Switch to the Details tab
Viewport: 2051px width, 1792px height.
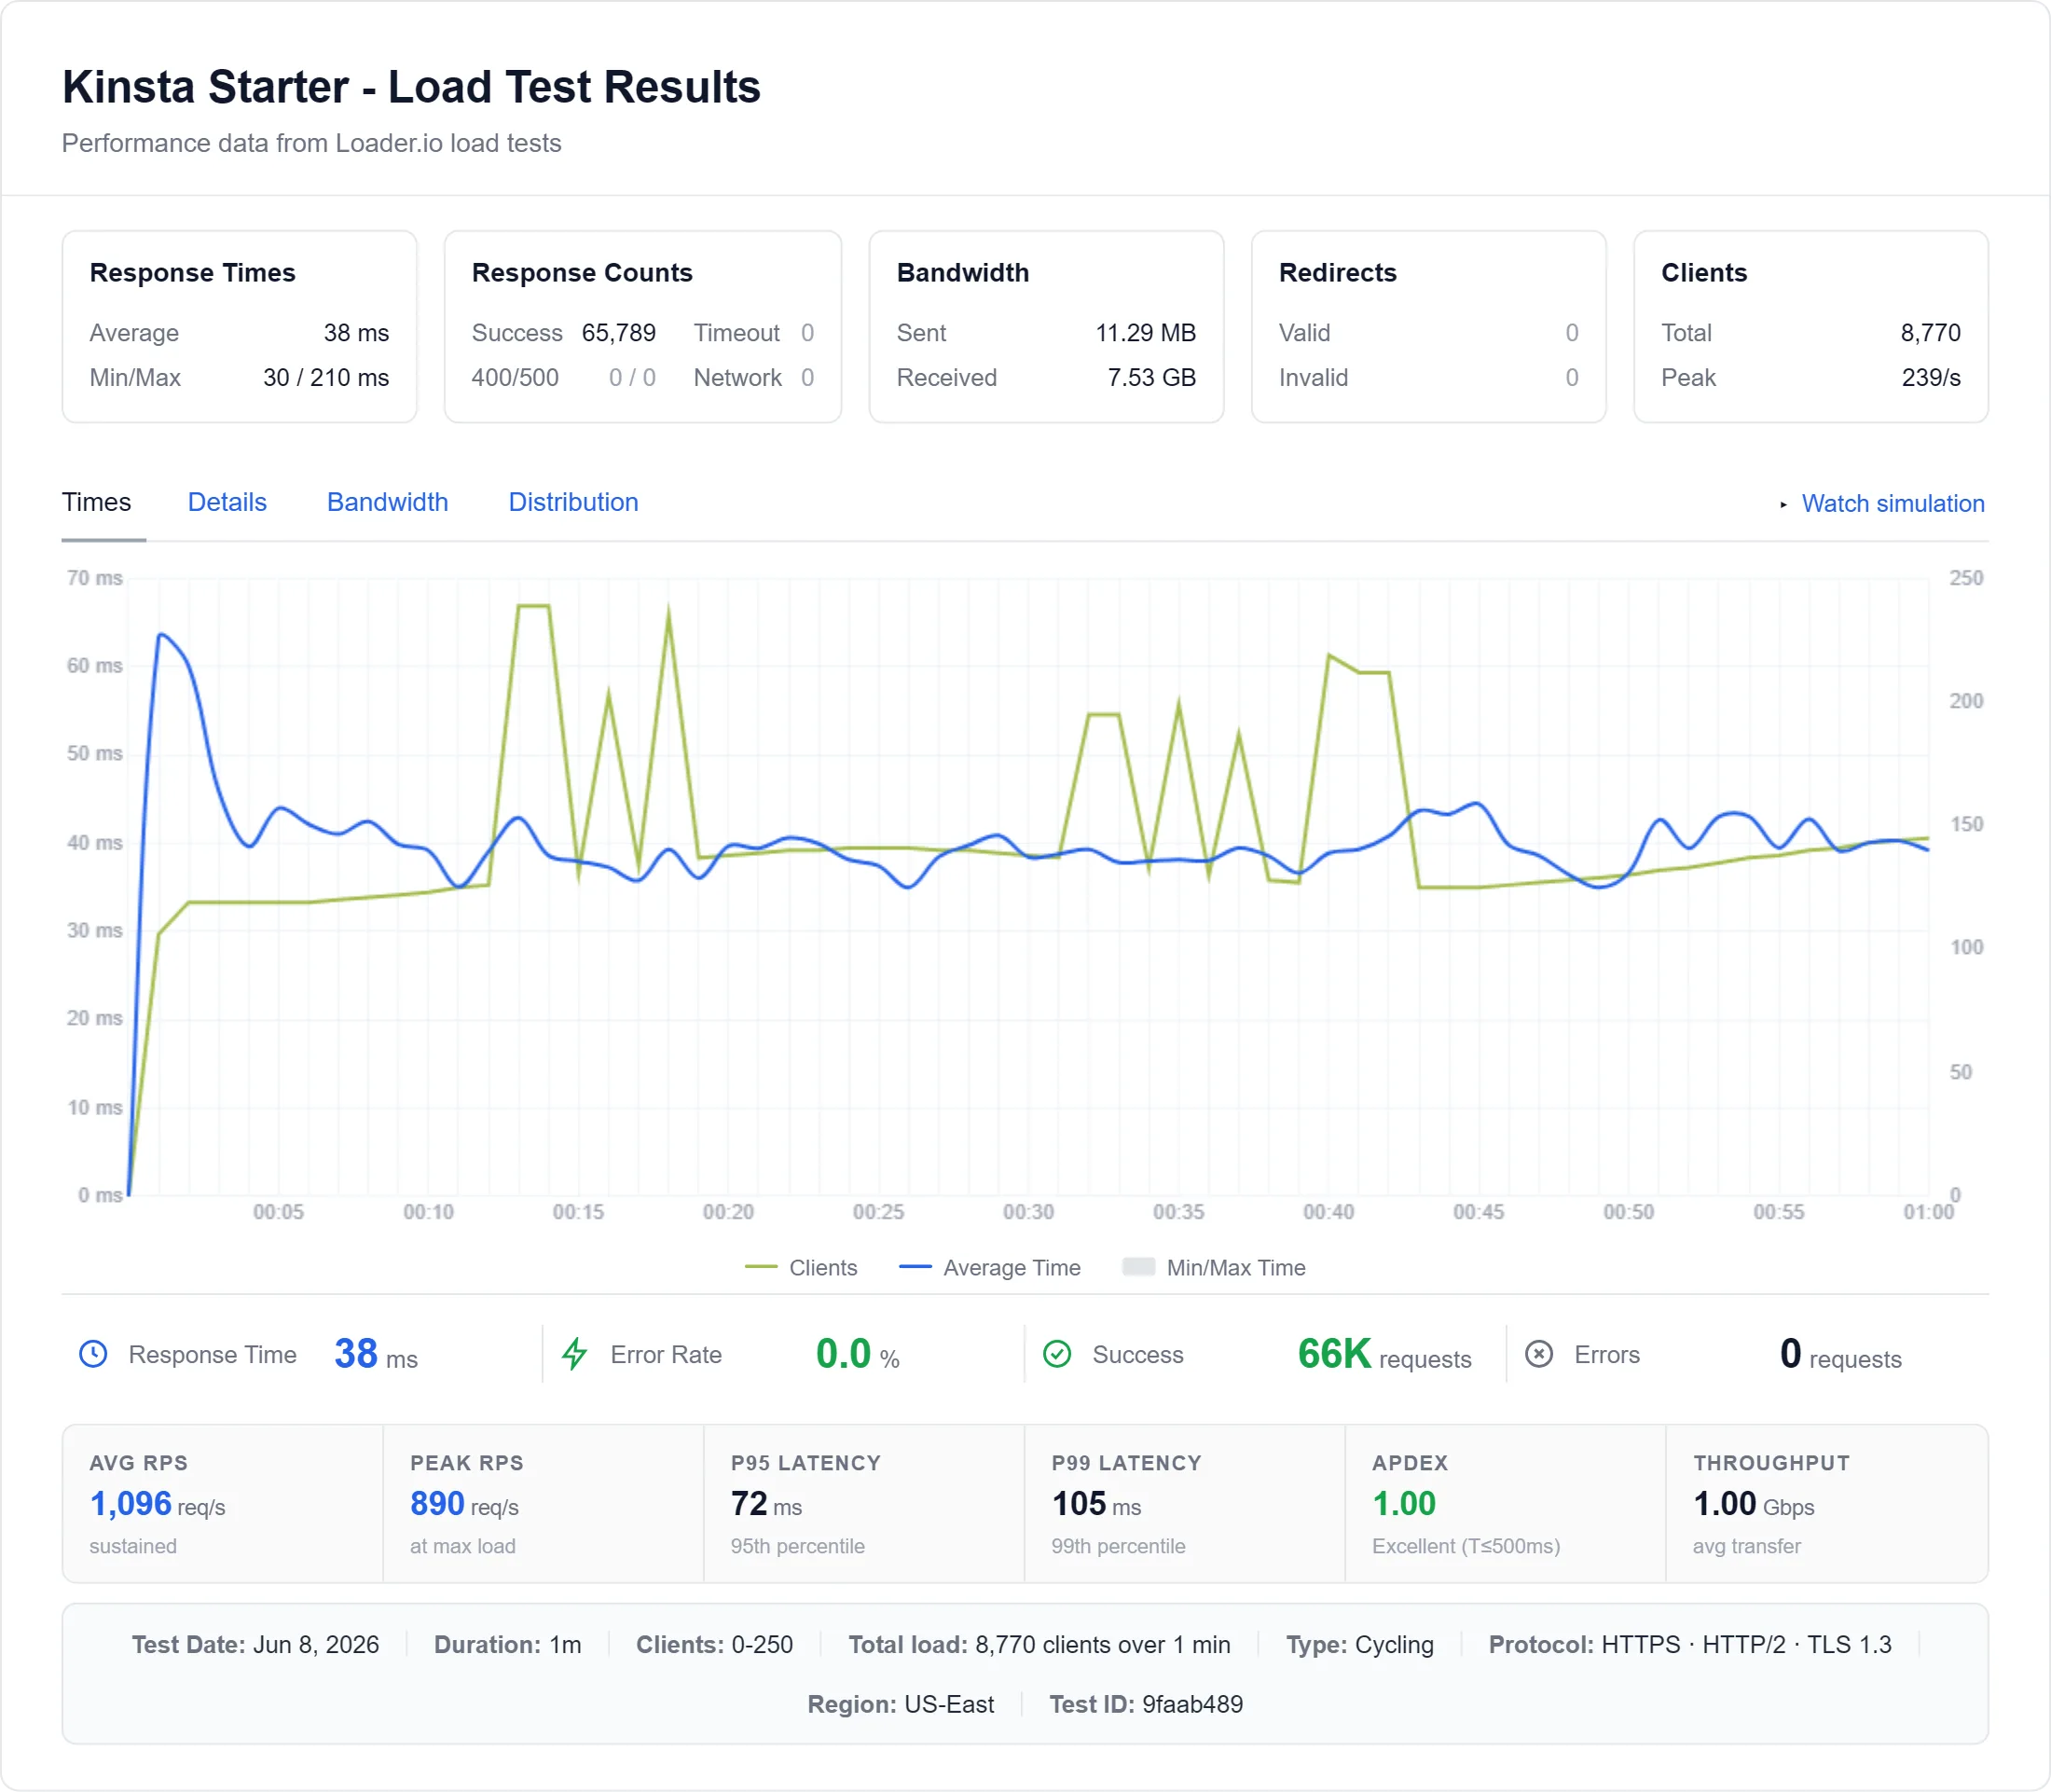(x=227, y=502)
